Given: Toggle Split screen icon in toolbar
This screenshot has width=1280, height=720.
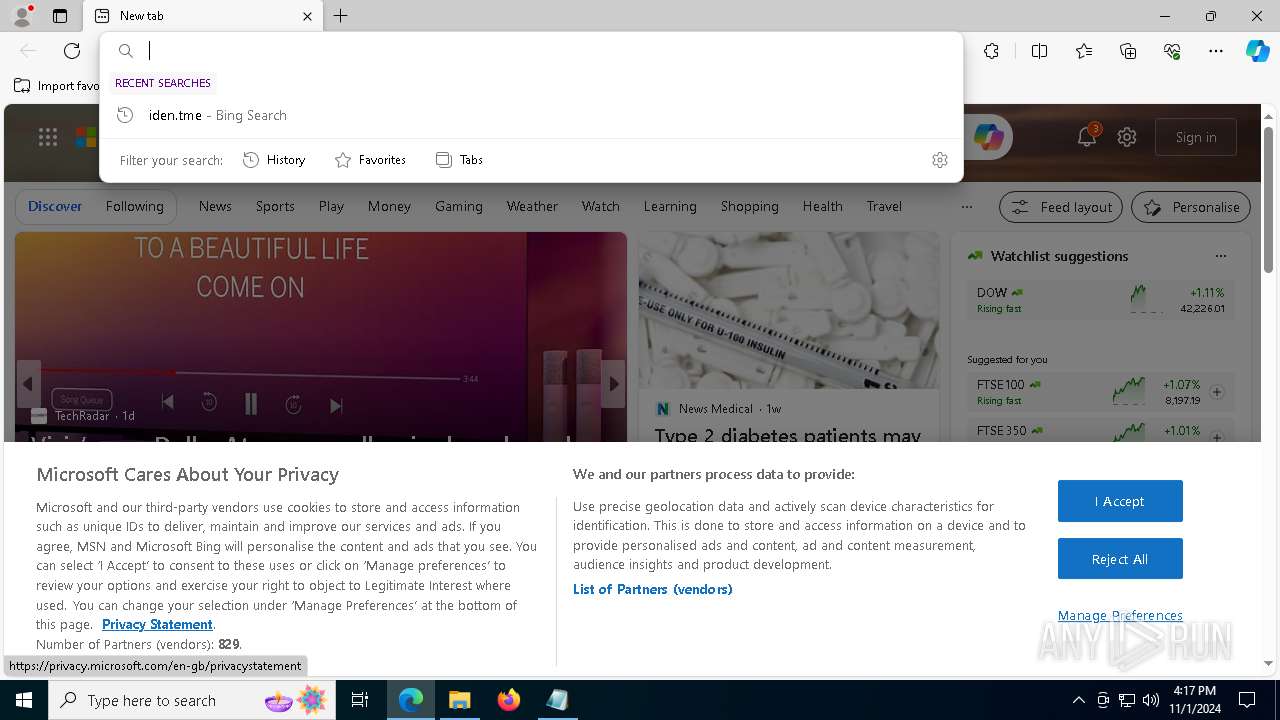Looking at the screenshot, I should click(1039, 51).
